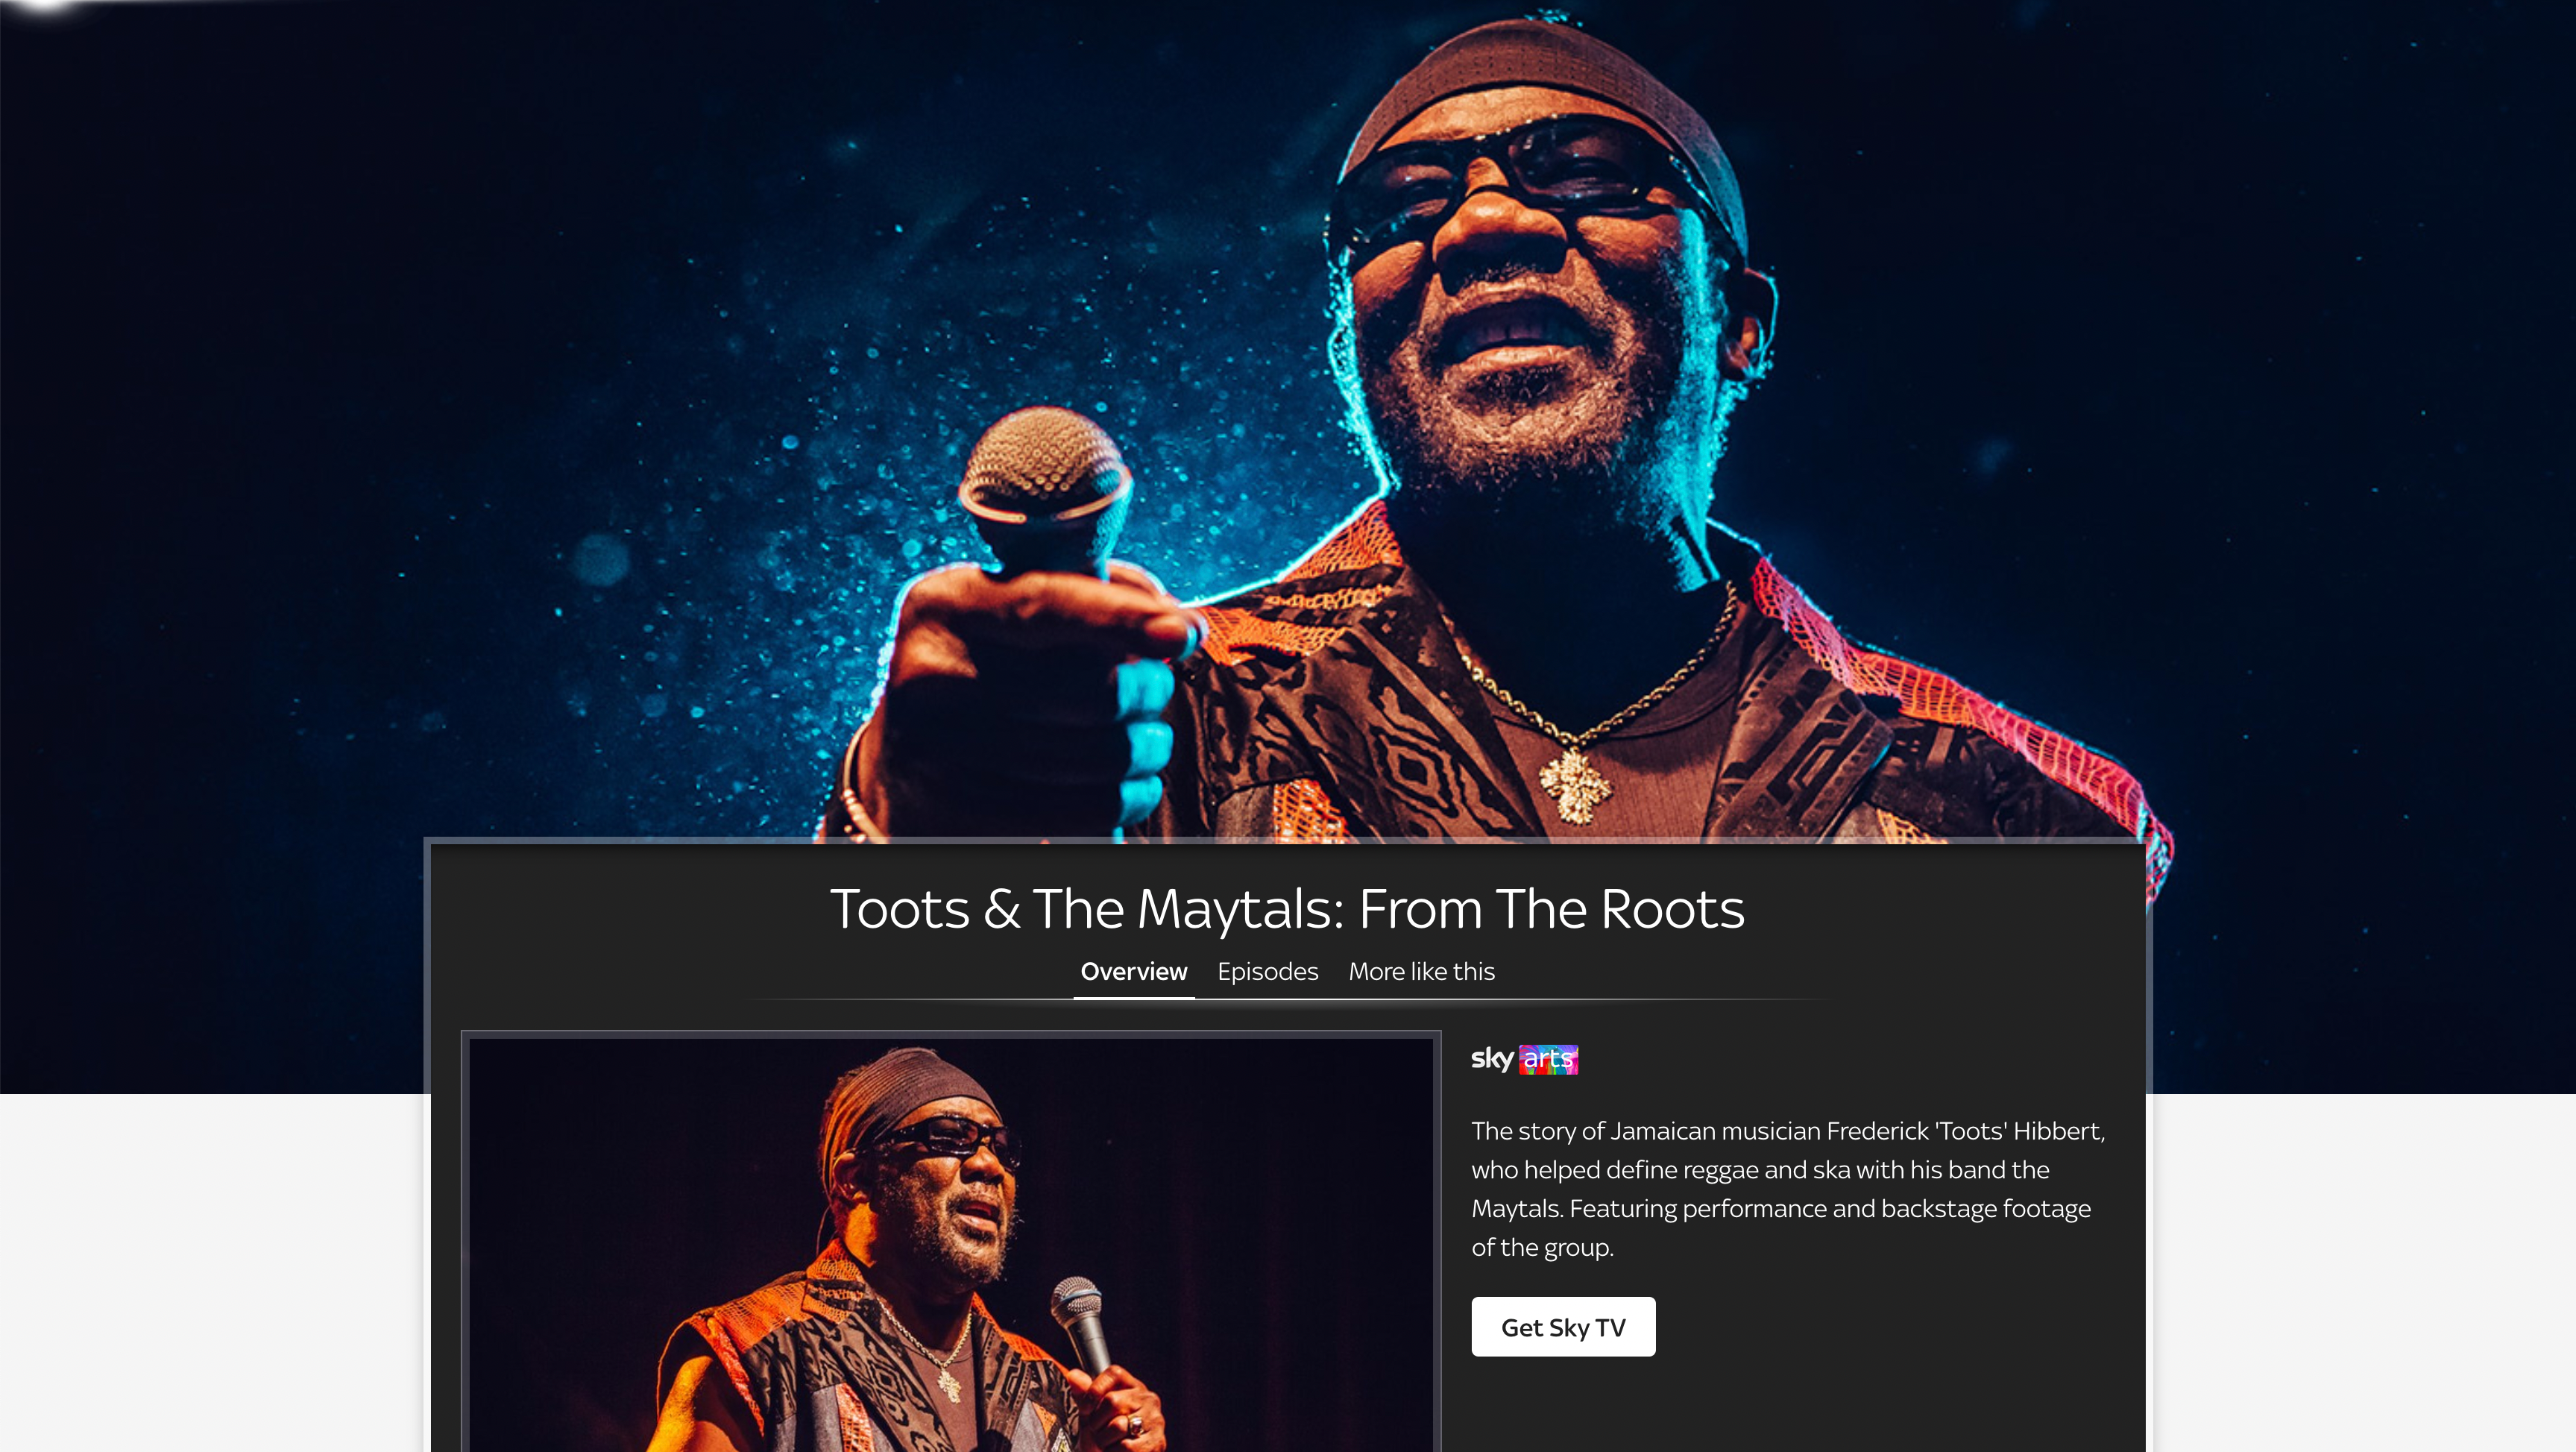The width and height of the screenshot is (2576, 1452).
Task: Click the tab separator line below Overview
Action: [1288, 999]
